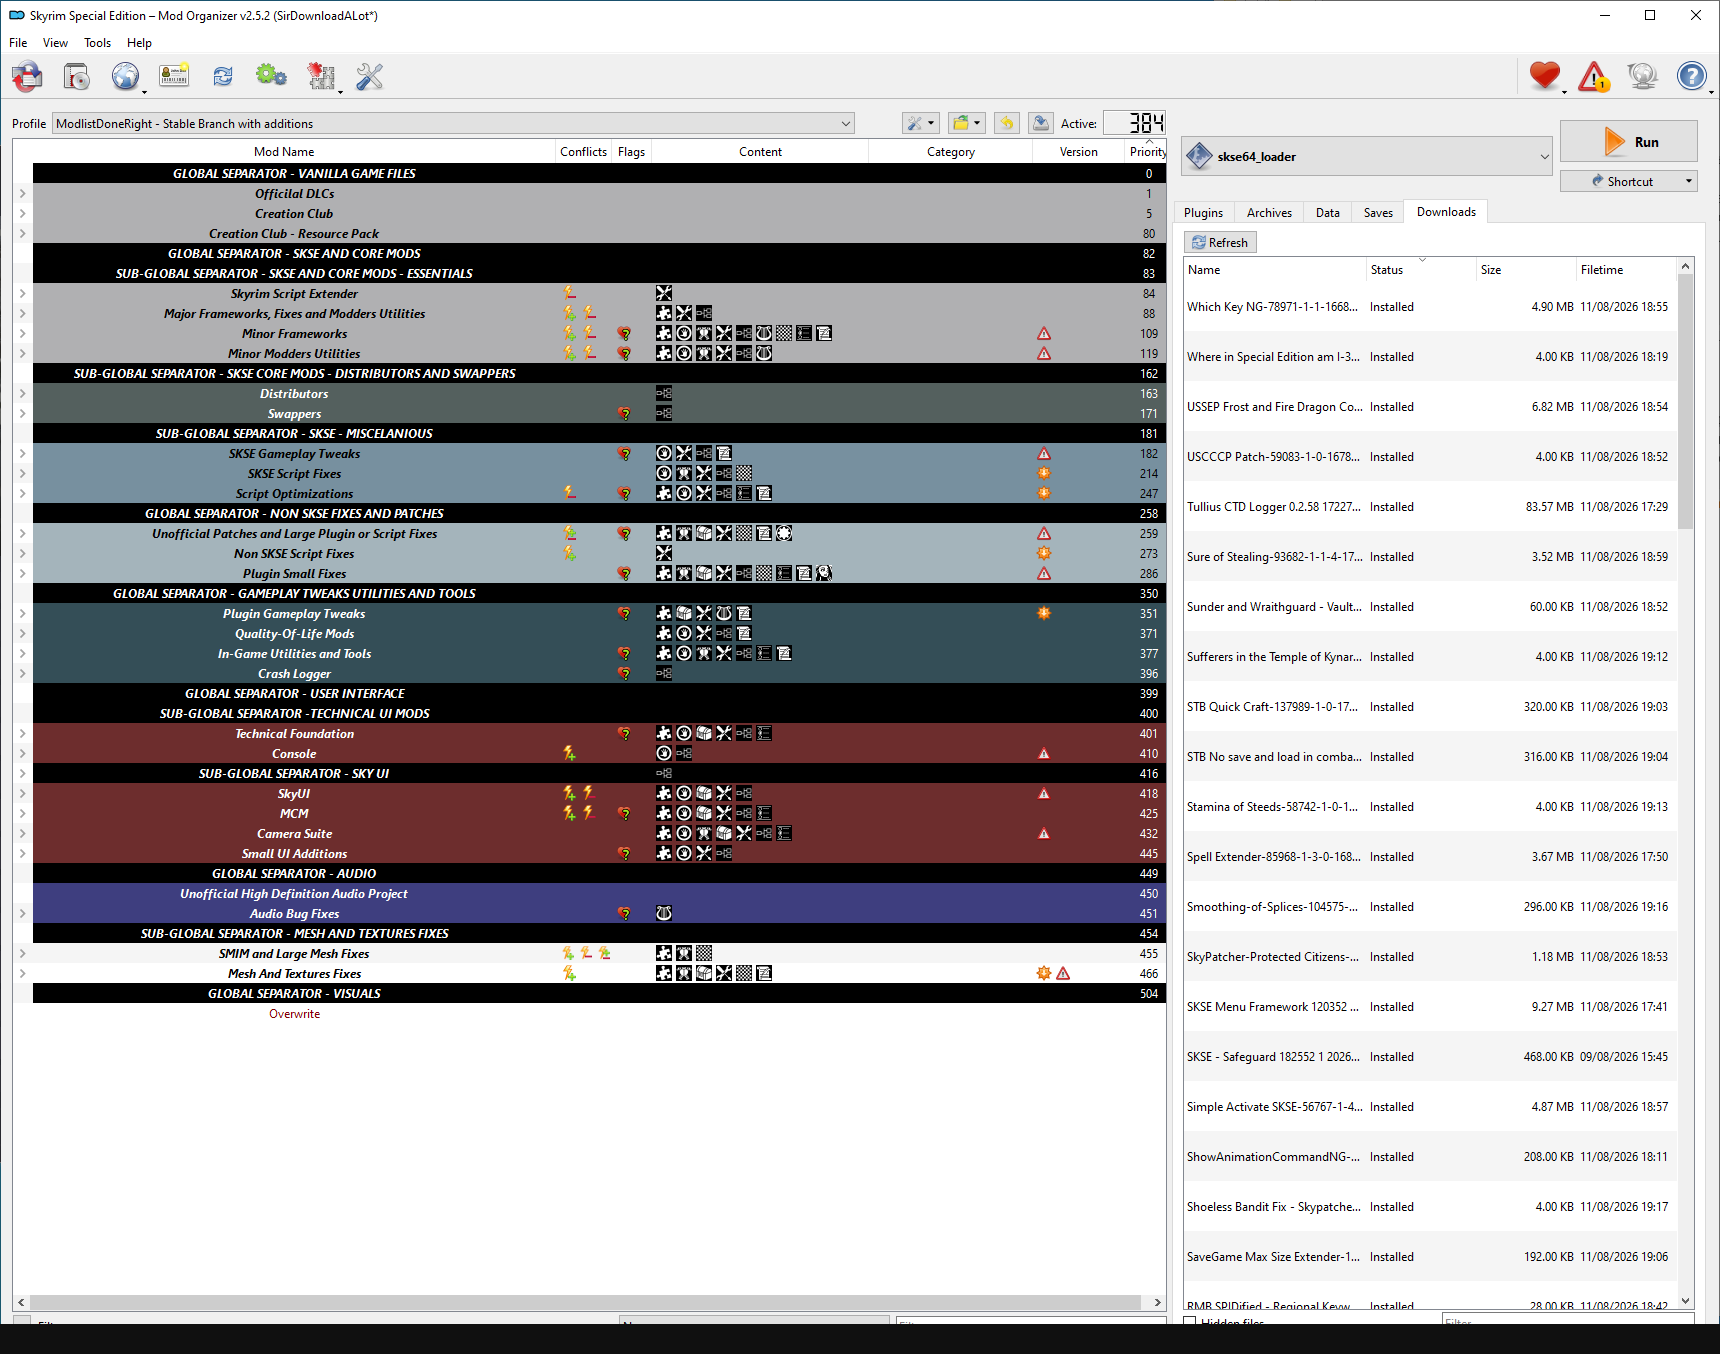The image size is (1720, 1354).
Task: Click the downloads Refresh button
Action: point(1220,242)
